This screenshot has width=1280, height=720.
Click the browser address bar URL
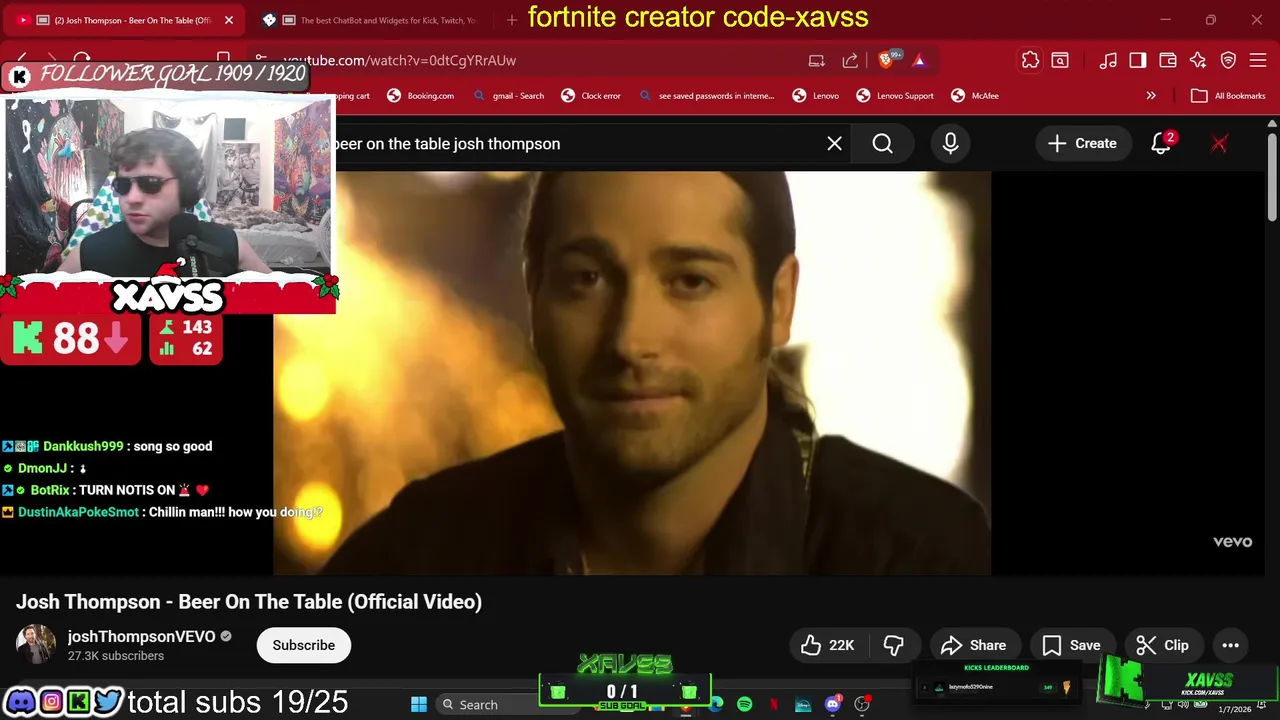pyautogui.click(x=400, y=60)
